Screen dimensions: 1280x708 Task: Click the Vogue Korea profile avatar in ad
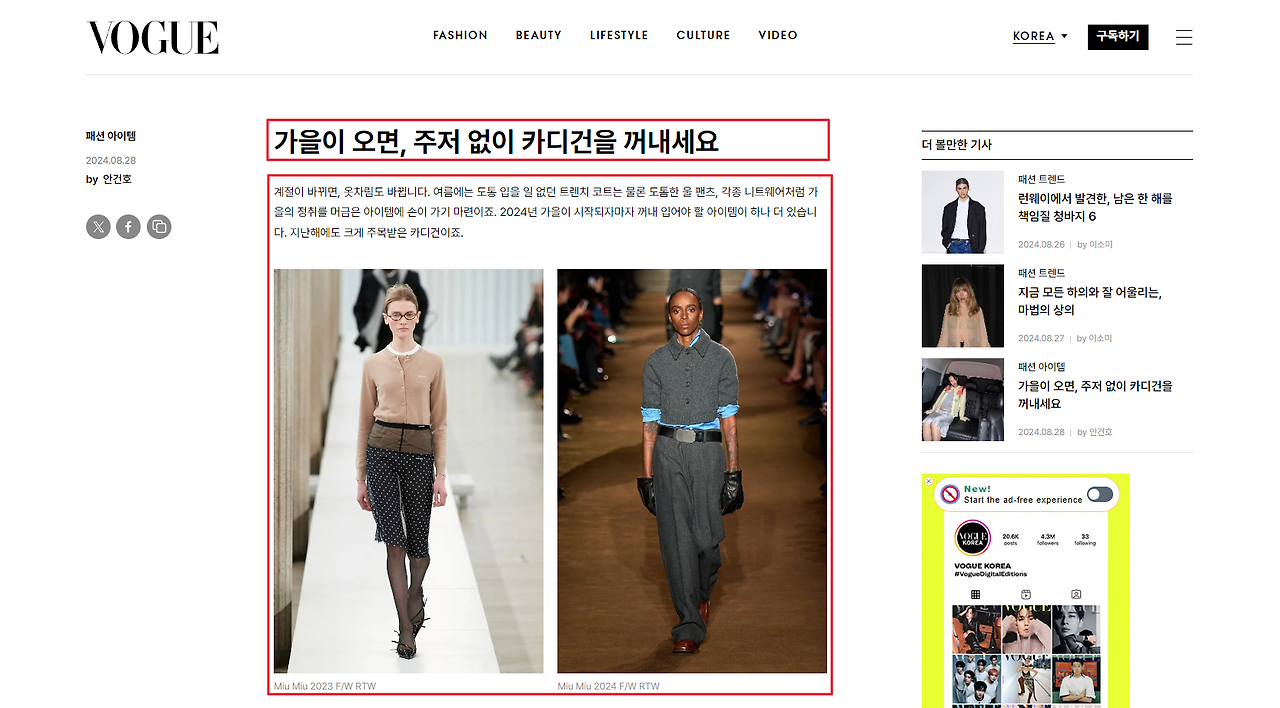point(973,538)
